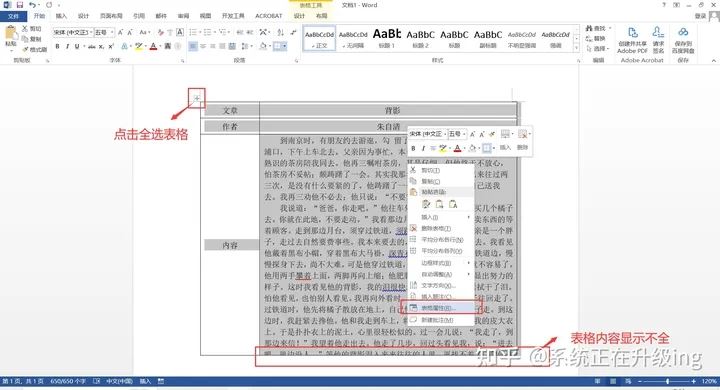The width and height of the screenshot is (720, 390).
Task: Click Copy (复制) in the ribbon clipboard group
Action: point(32,39)
